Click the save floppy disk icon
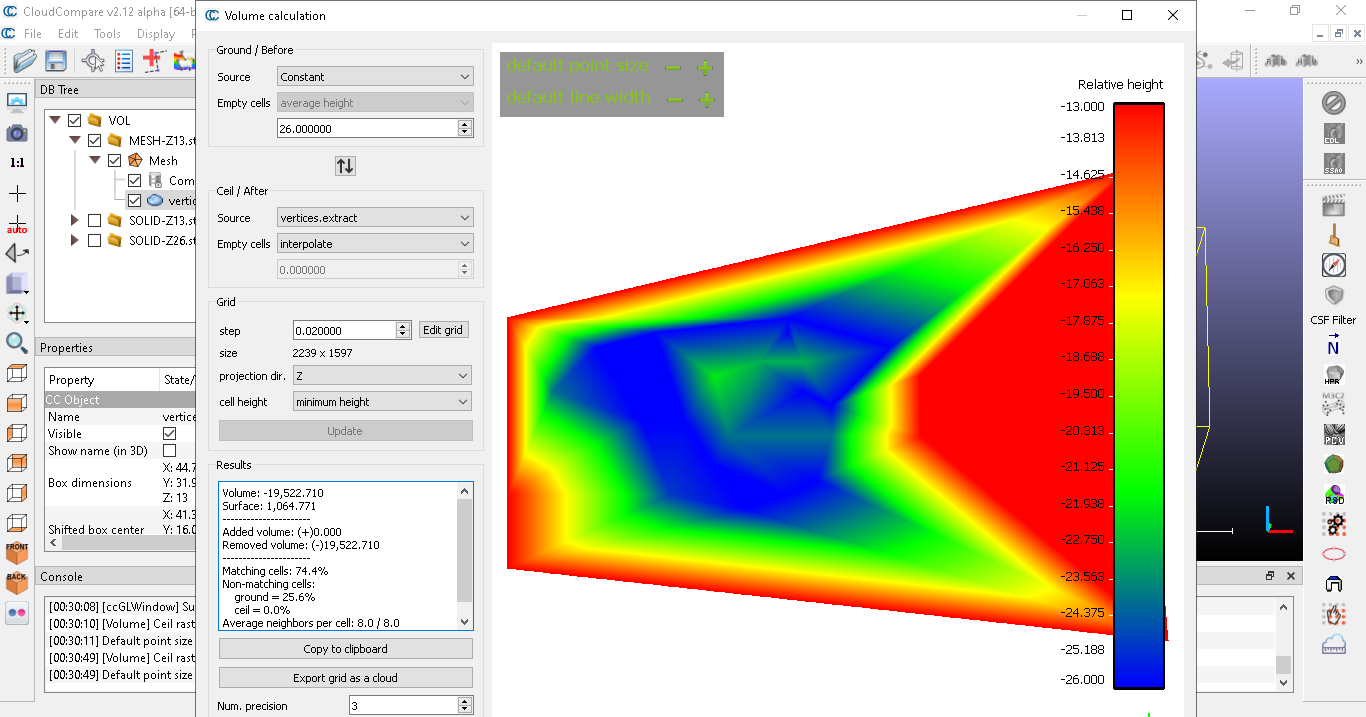1366x717 pixels. pyautogui.click(x=56, y=61)
